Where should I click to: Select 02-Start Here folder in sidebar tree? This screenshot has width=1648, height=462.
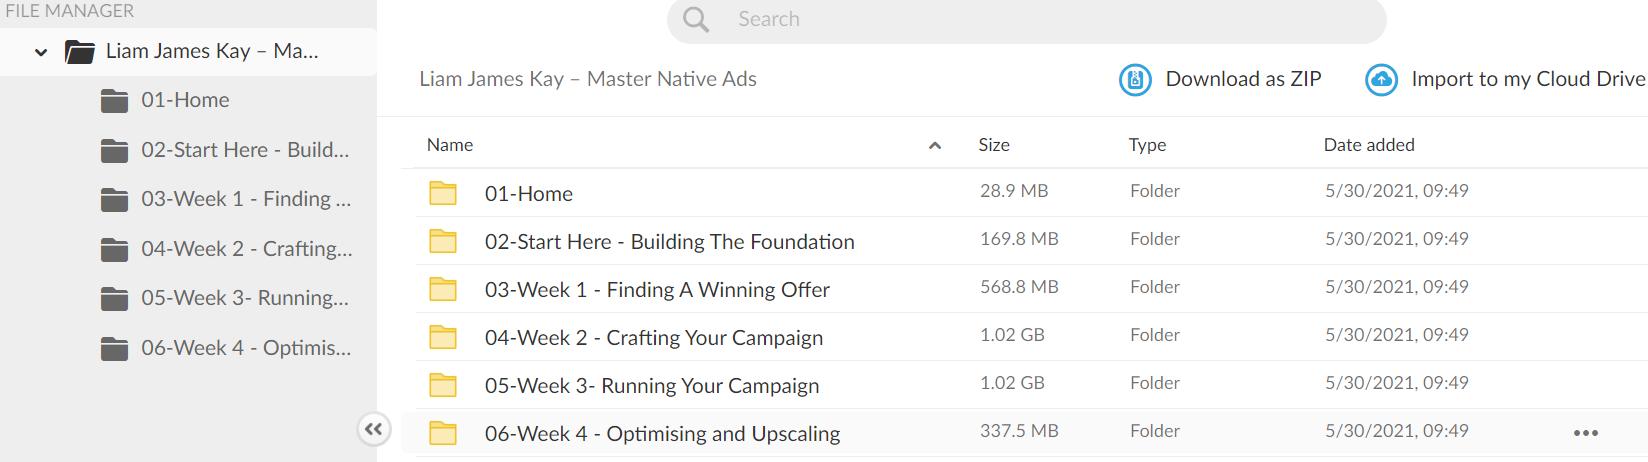pyautogui.click(x=245, y=150)
